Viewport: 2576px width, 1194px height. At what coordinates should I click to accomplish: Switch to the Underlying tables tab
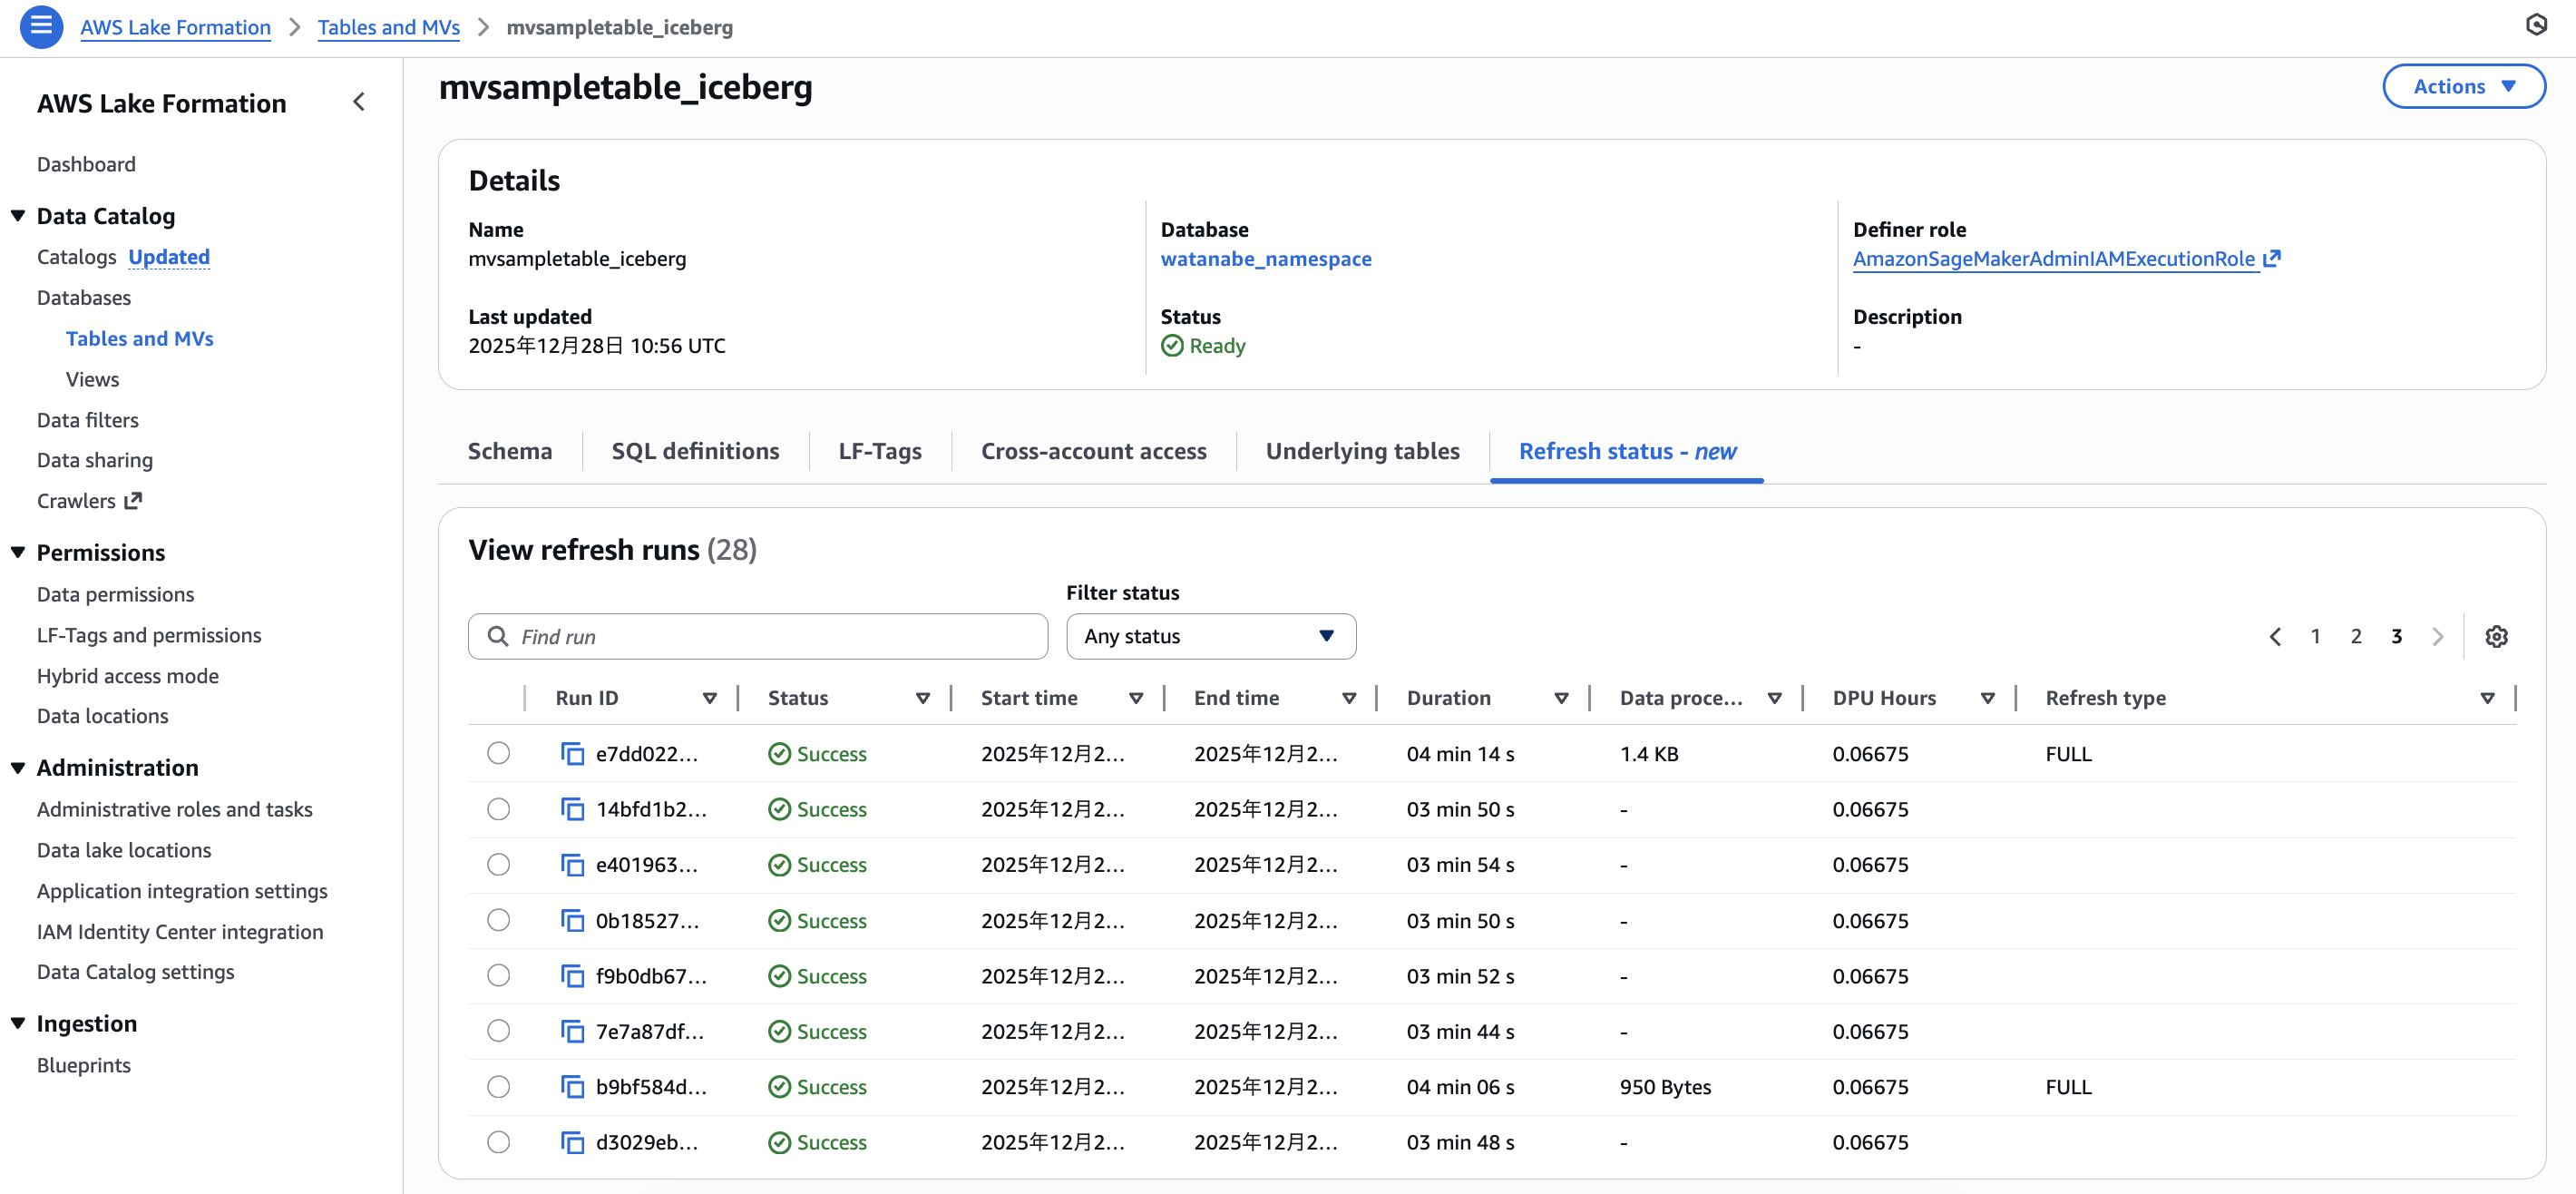point(1362,451)
